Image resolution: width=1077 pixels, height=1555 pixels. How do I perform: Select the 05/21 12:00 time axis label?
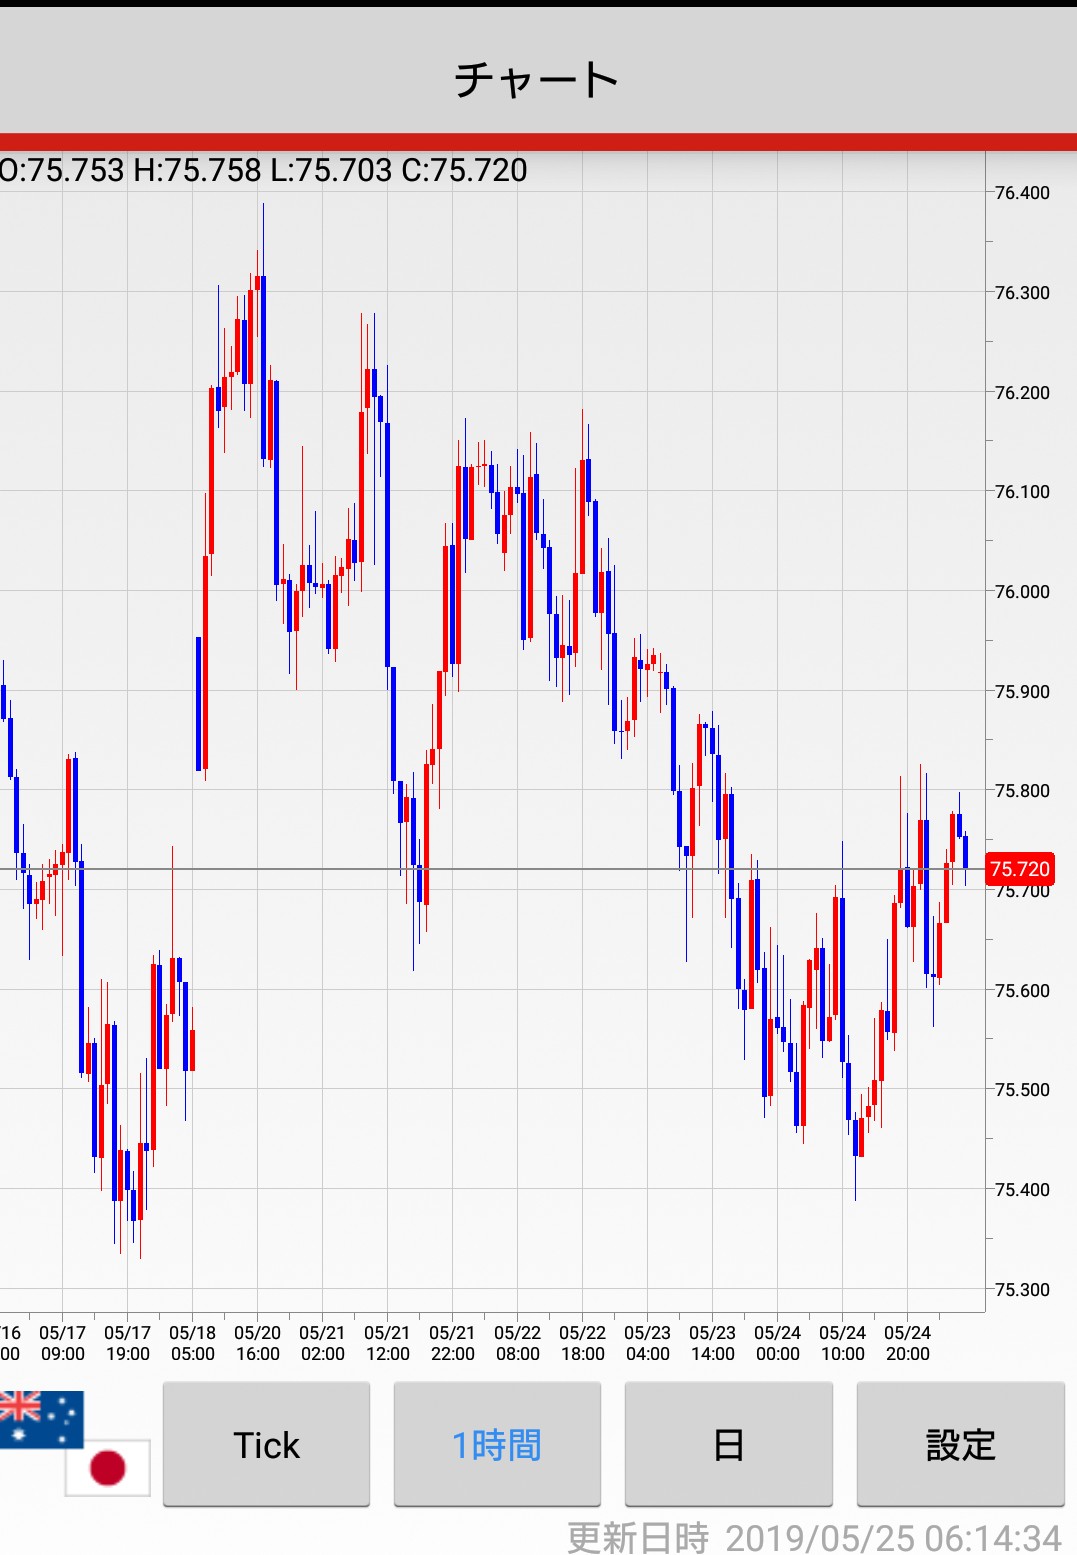(387, 1343)
